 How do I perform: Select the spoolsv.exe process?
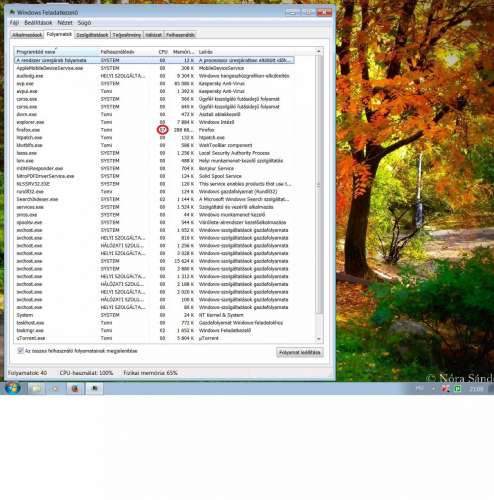coord(154,222)
